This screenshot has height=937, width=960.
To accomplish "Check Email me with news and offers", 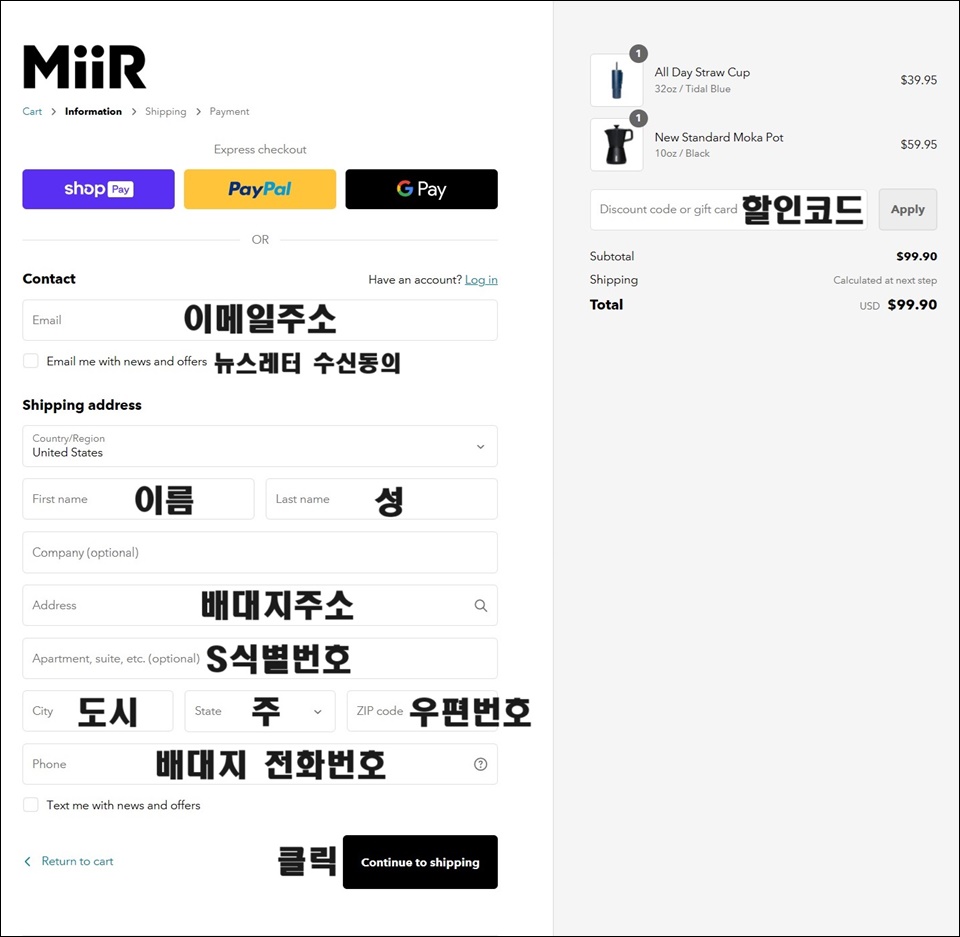I will pos(31,361).
